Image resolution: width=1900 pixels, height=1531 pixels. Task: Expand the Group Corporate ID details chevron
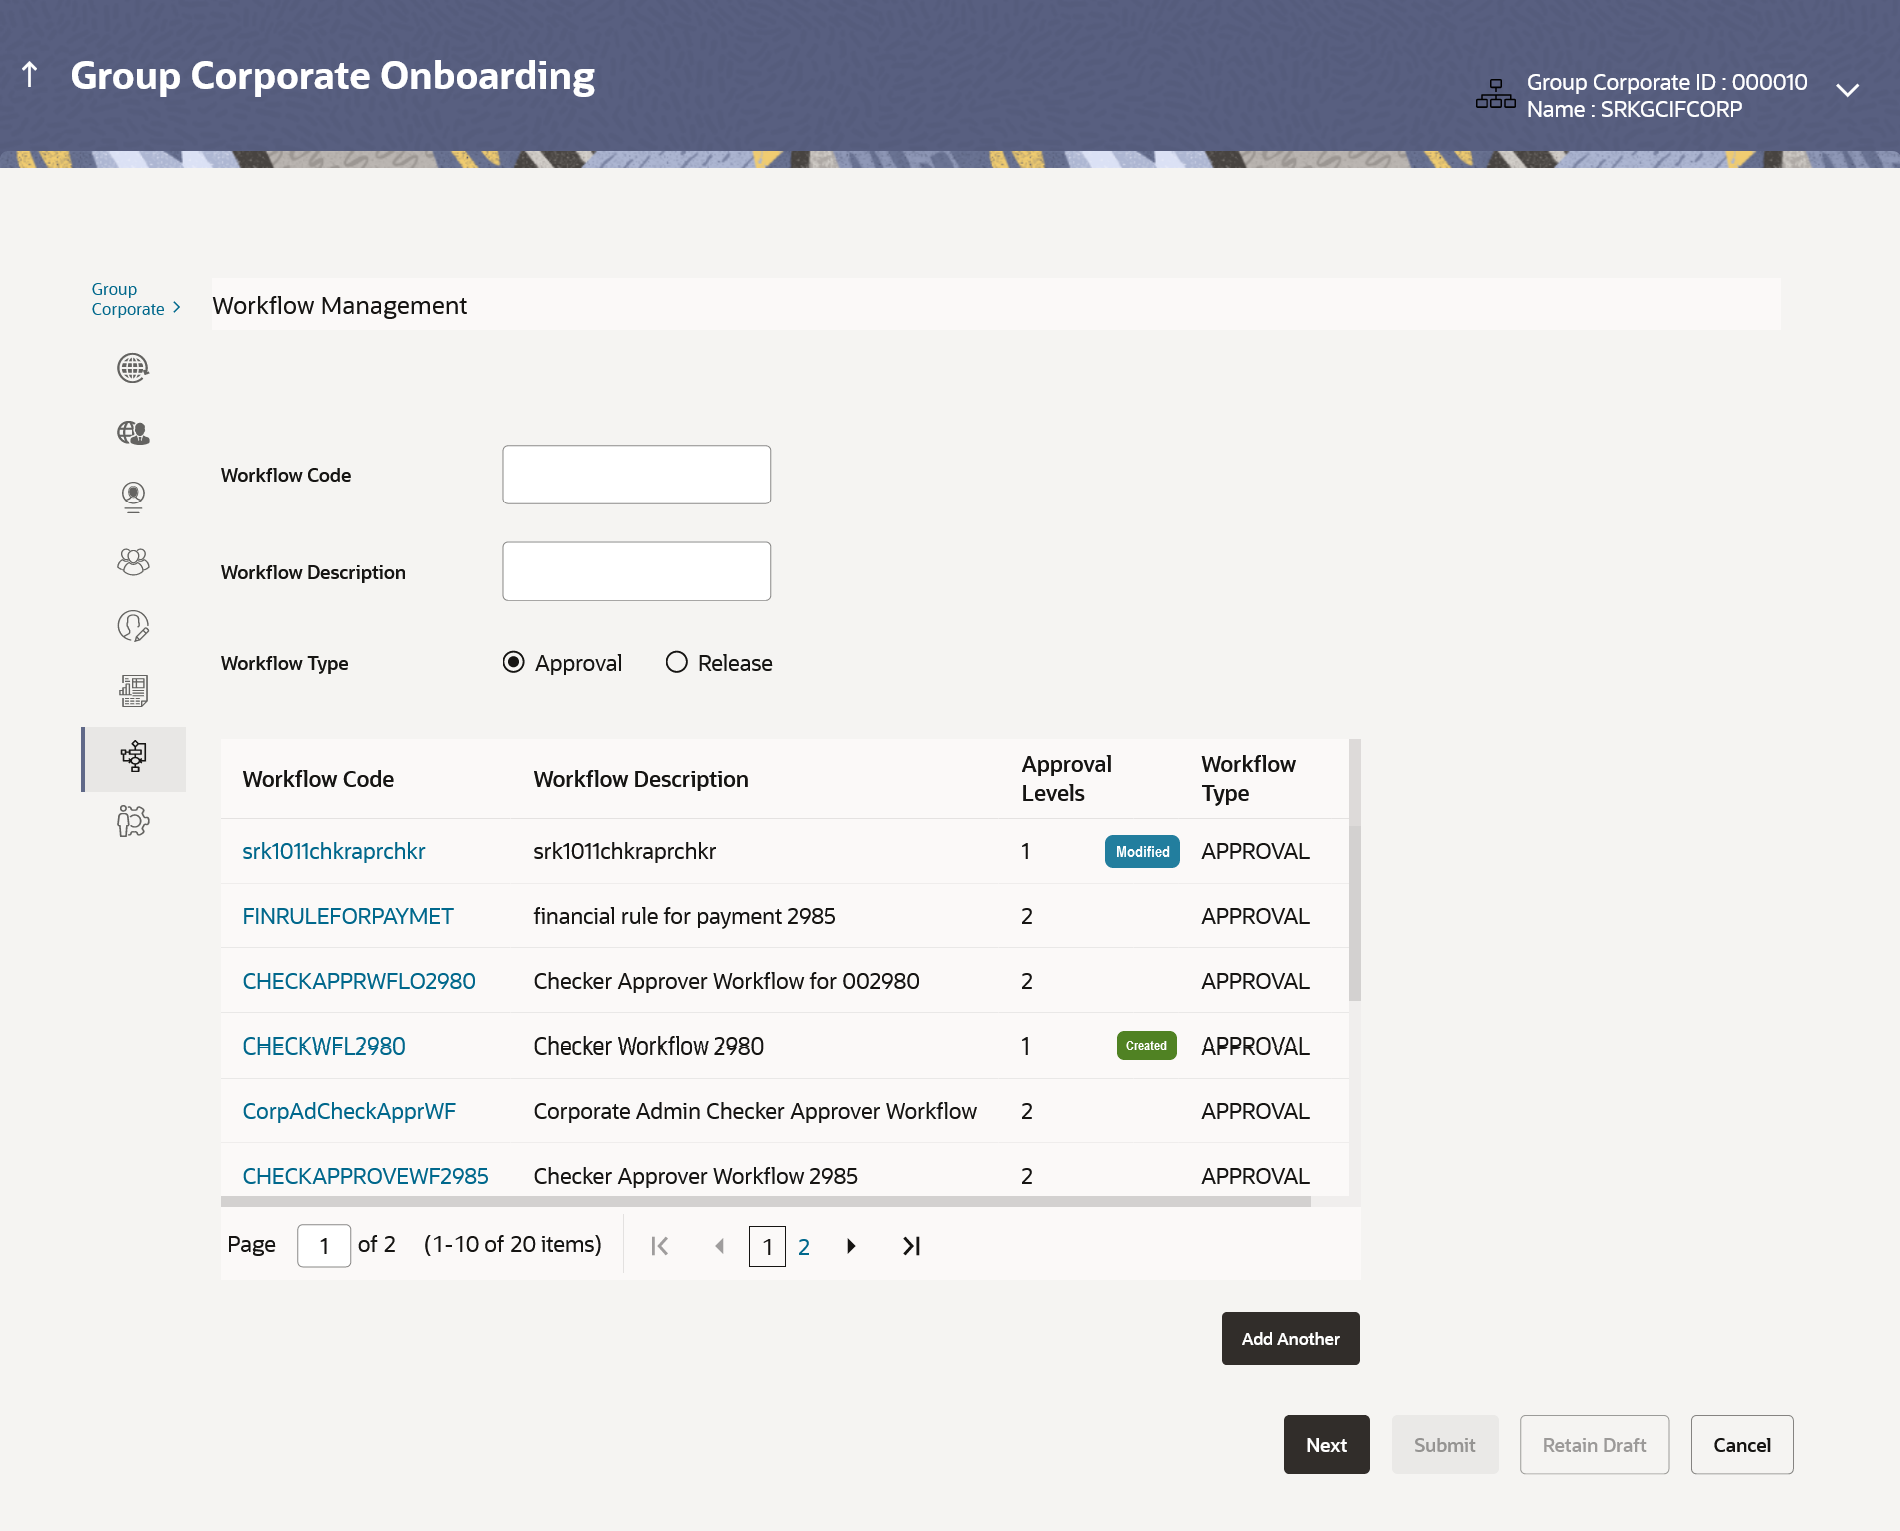1847,90
